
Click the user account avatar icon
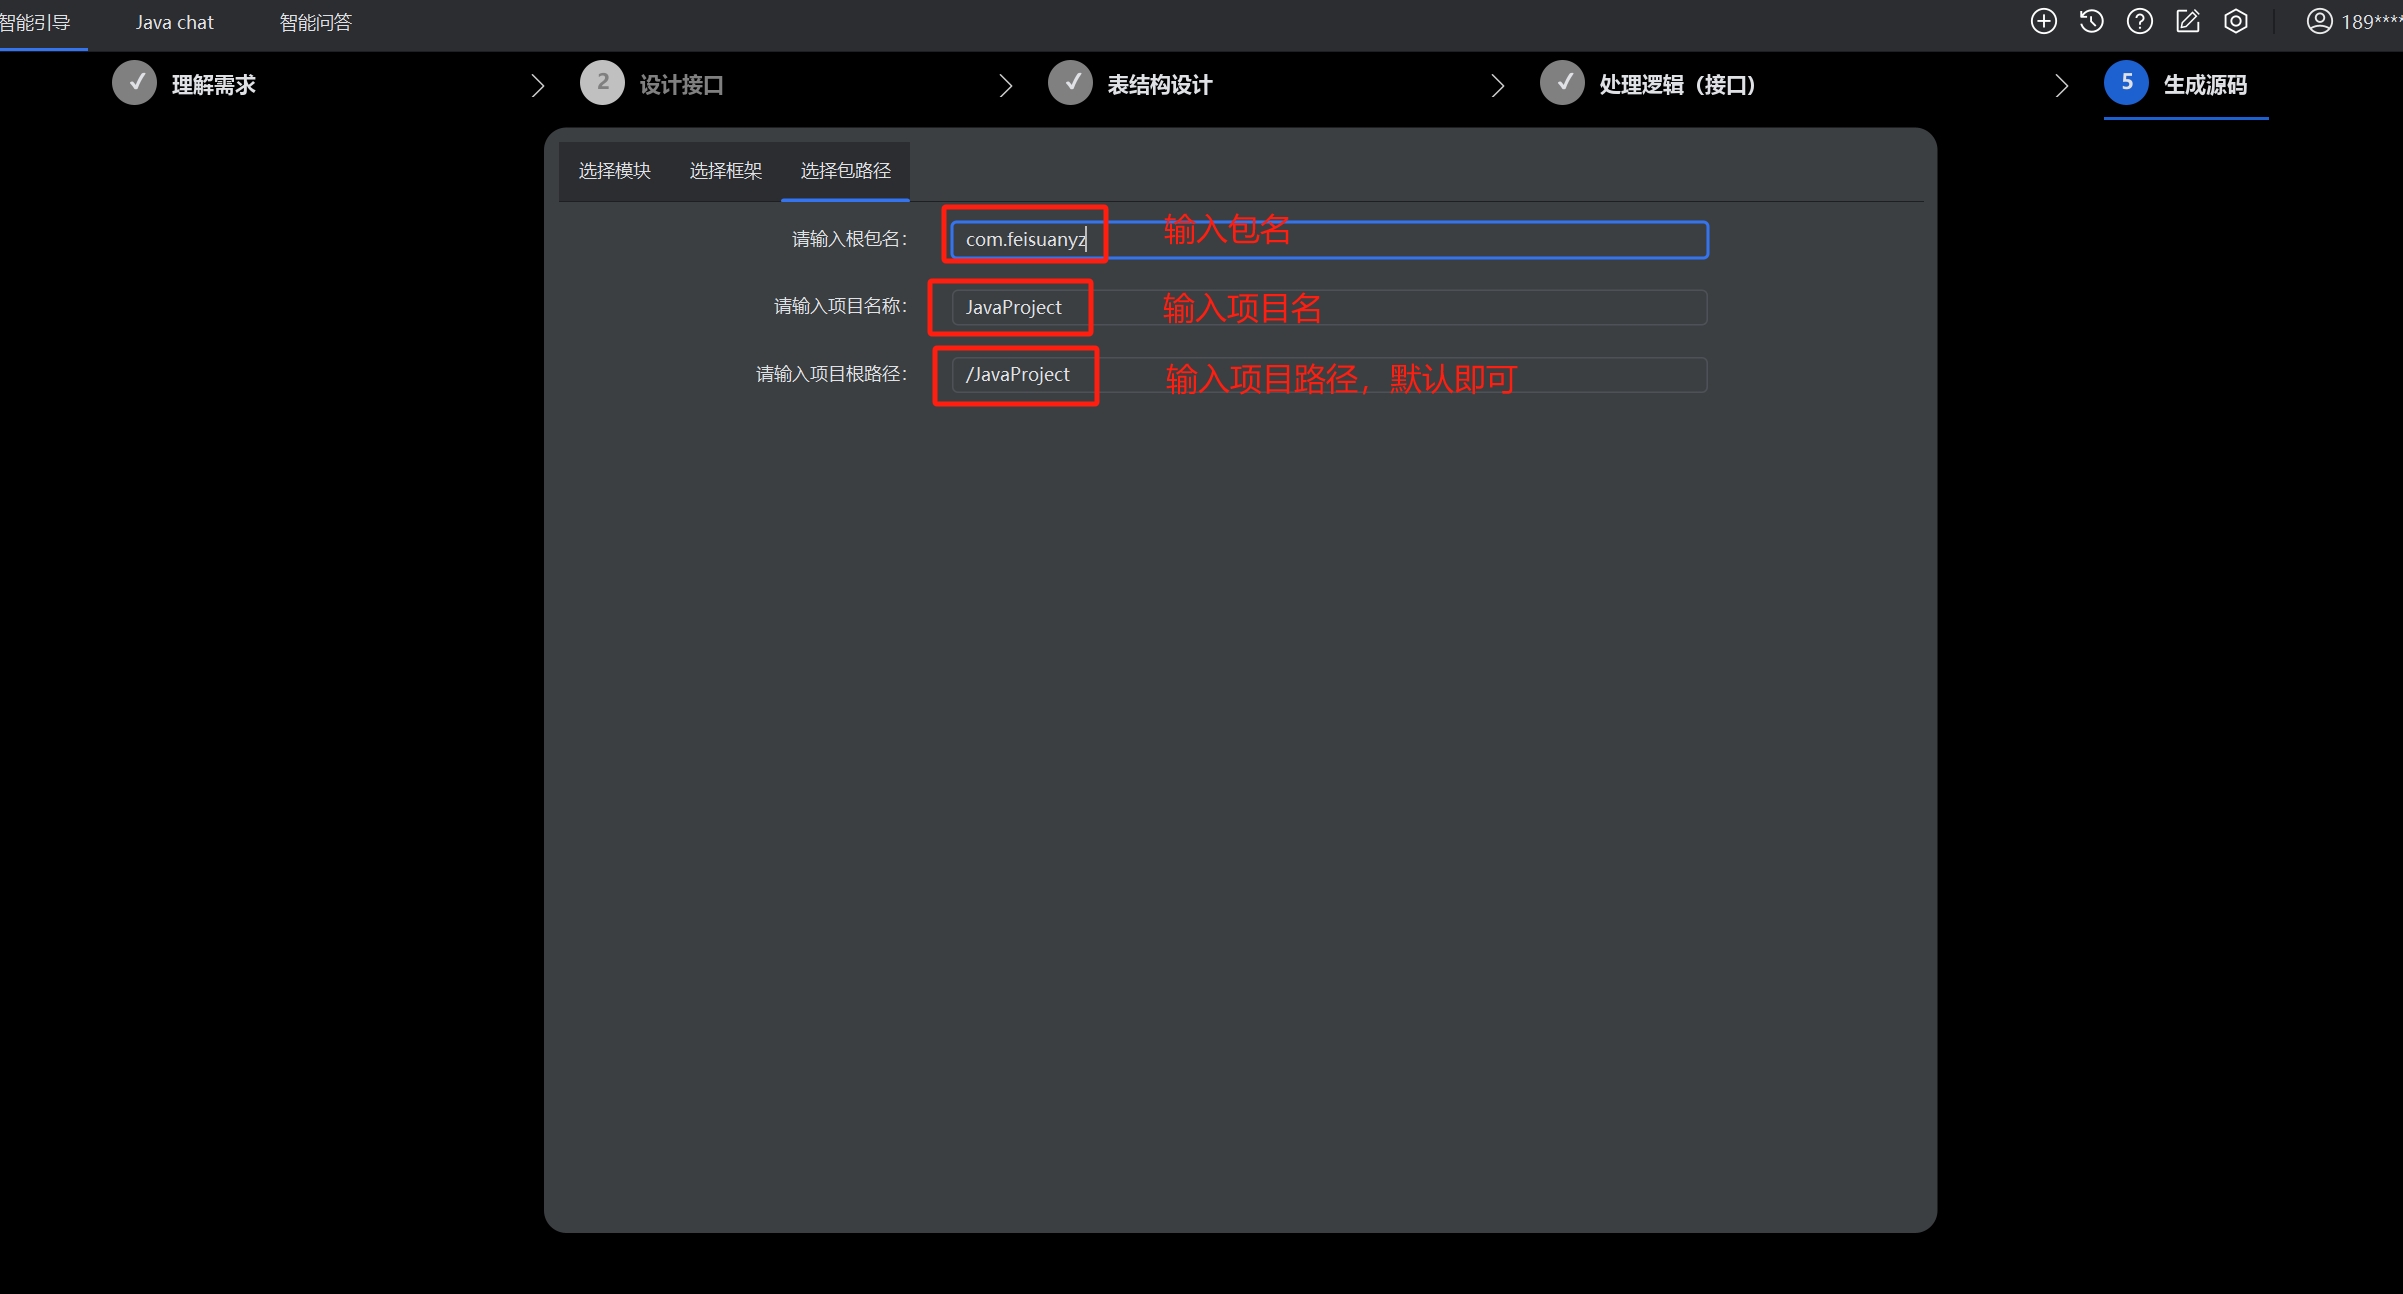pyautogui.click(x=2319, y=21)
